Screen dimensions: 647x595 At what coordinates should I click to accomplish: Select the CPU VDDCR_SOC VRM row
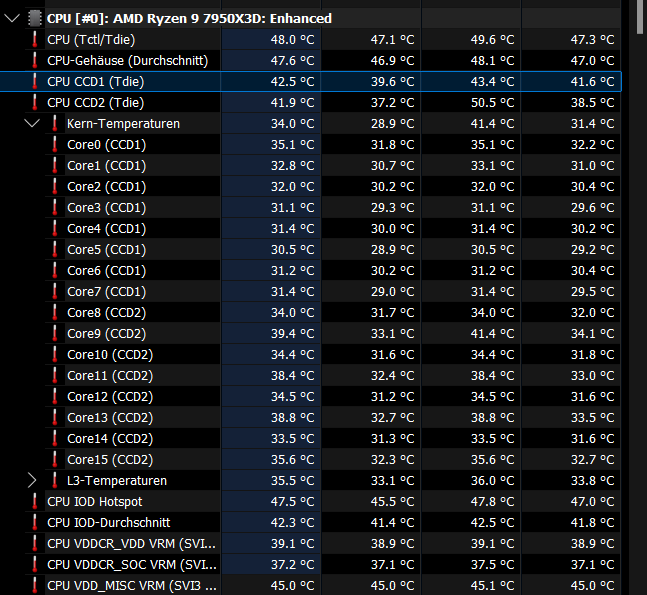click(310, 564)
